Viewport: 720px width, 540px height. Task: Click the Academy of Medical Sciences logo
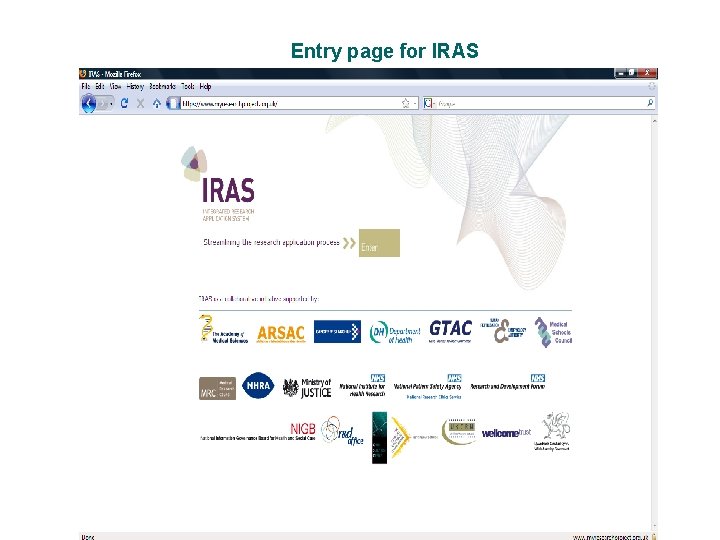point(224,329)
